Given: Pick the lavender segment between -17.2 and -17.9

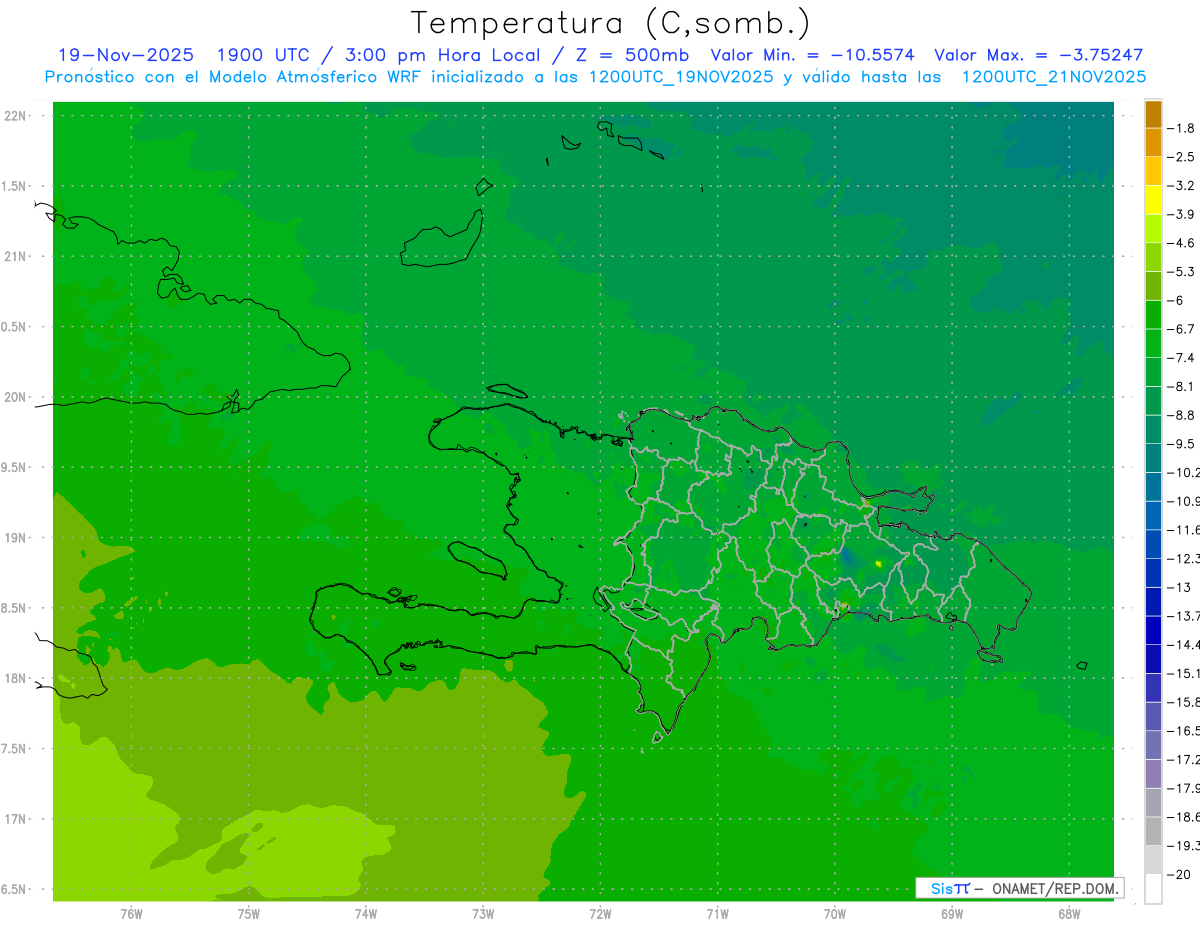Looking at the screenshot, I should tap(1153, 774).
